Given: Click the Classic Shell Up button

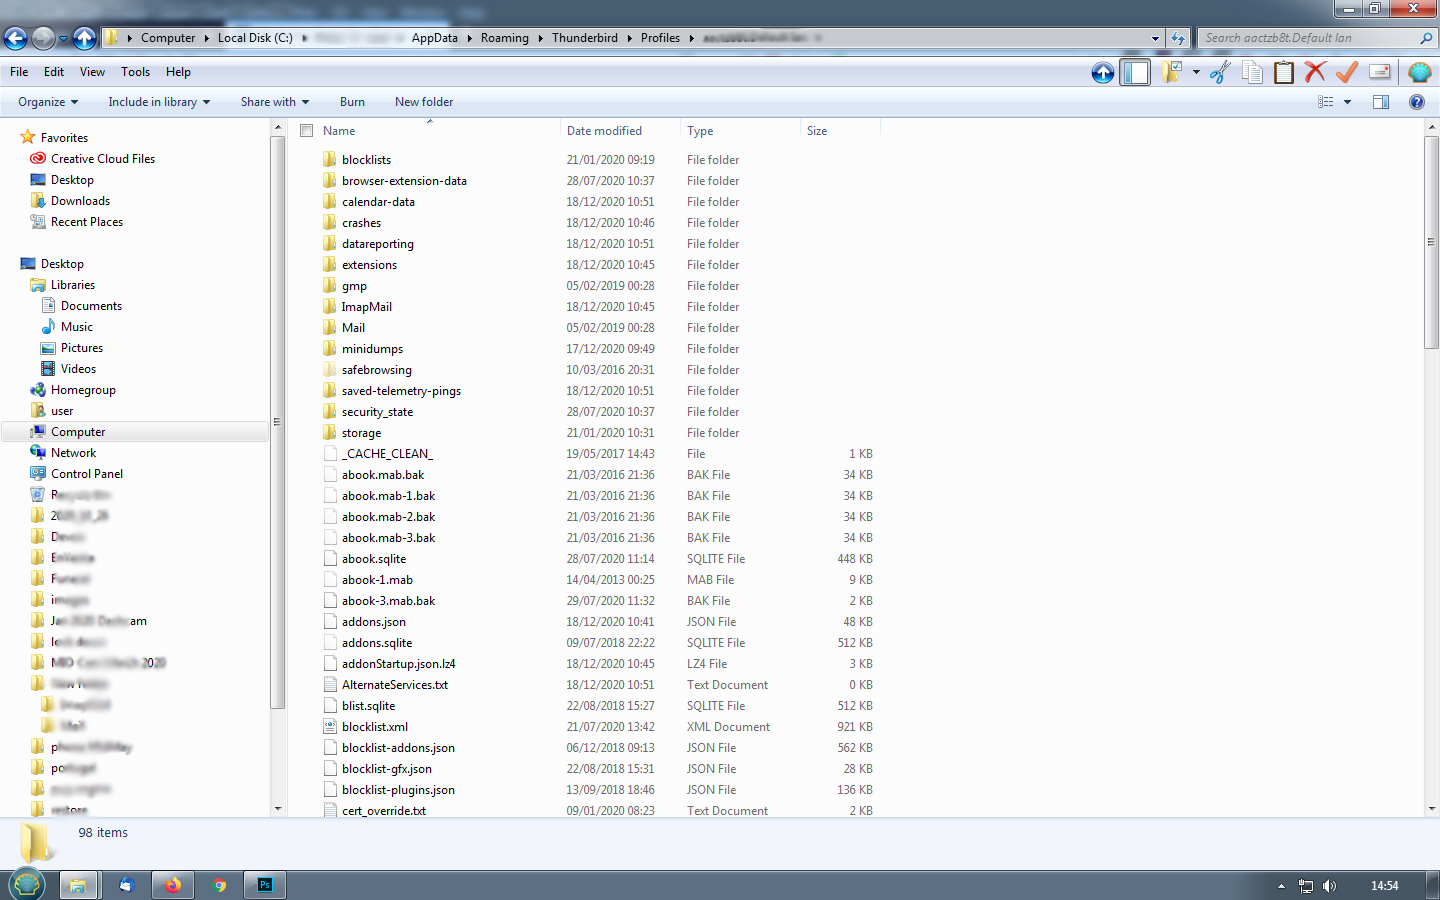Looking at the screenshot, I should click(1102, 72).
